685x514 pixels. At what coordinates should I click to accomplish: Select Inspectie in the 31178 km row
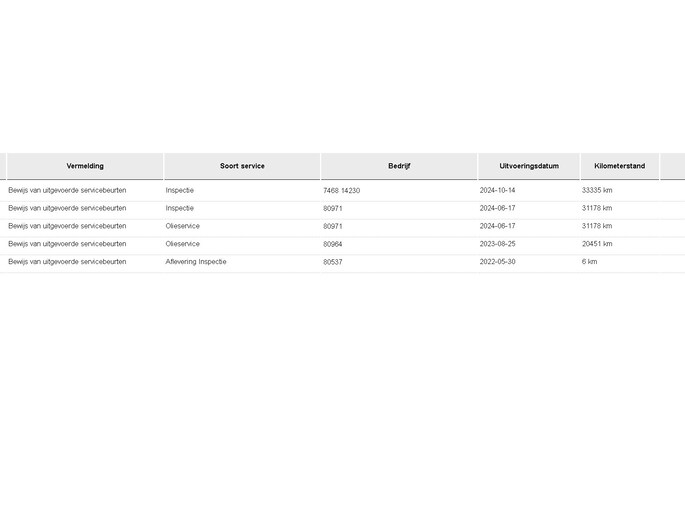pyautogui.click(x=180, y=208)
